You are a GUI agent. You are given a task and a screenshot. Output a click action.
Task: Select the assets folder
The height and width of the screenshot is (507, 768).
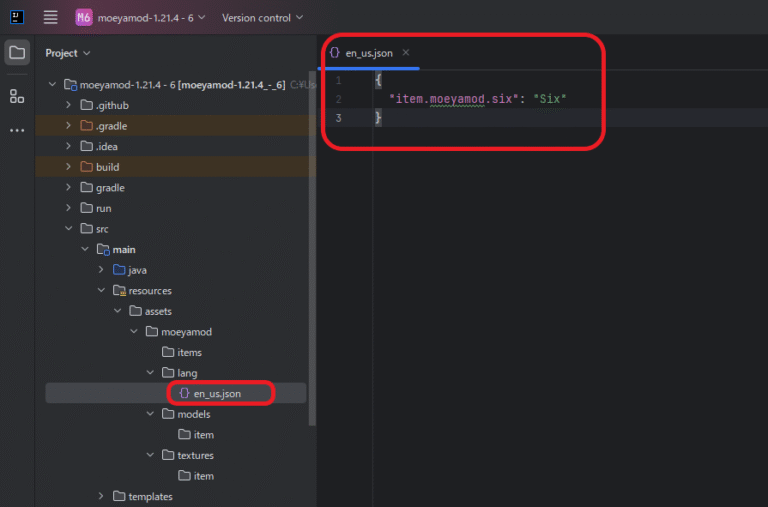150,311
